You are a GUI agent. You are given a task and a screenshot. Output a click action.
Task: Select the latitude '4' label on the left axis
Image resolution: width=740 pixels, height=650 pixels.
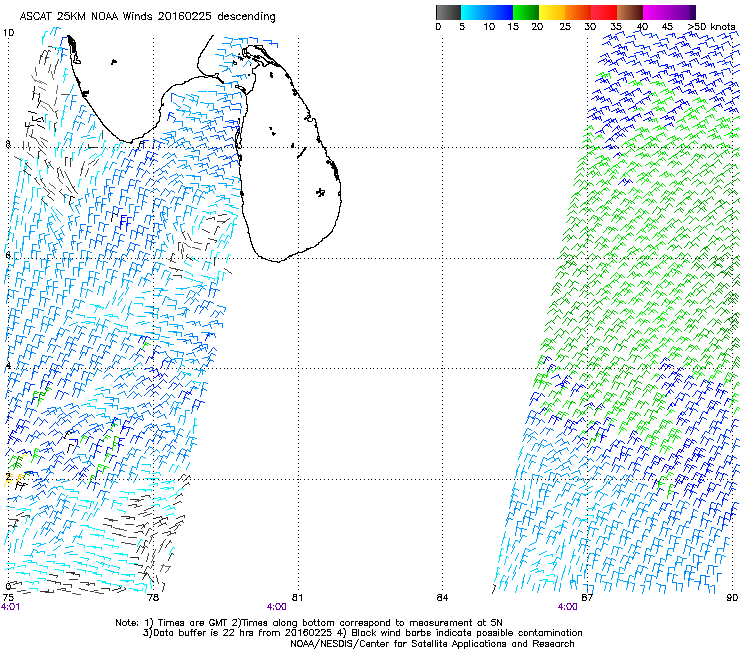8,366
